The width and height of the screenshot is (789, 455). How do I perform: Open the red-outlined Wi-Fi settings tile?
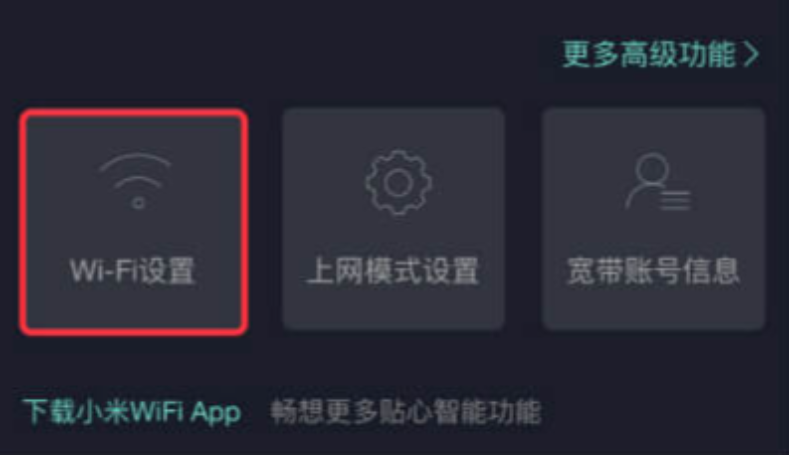[134, 222]
